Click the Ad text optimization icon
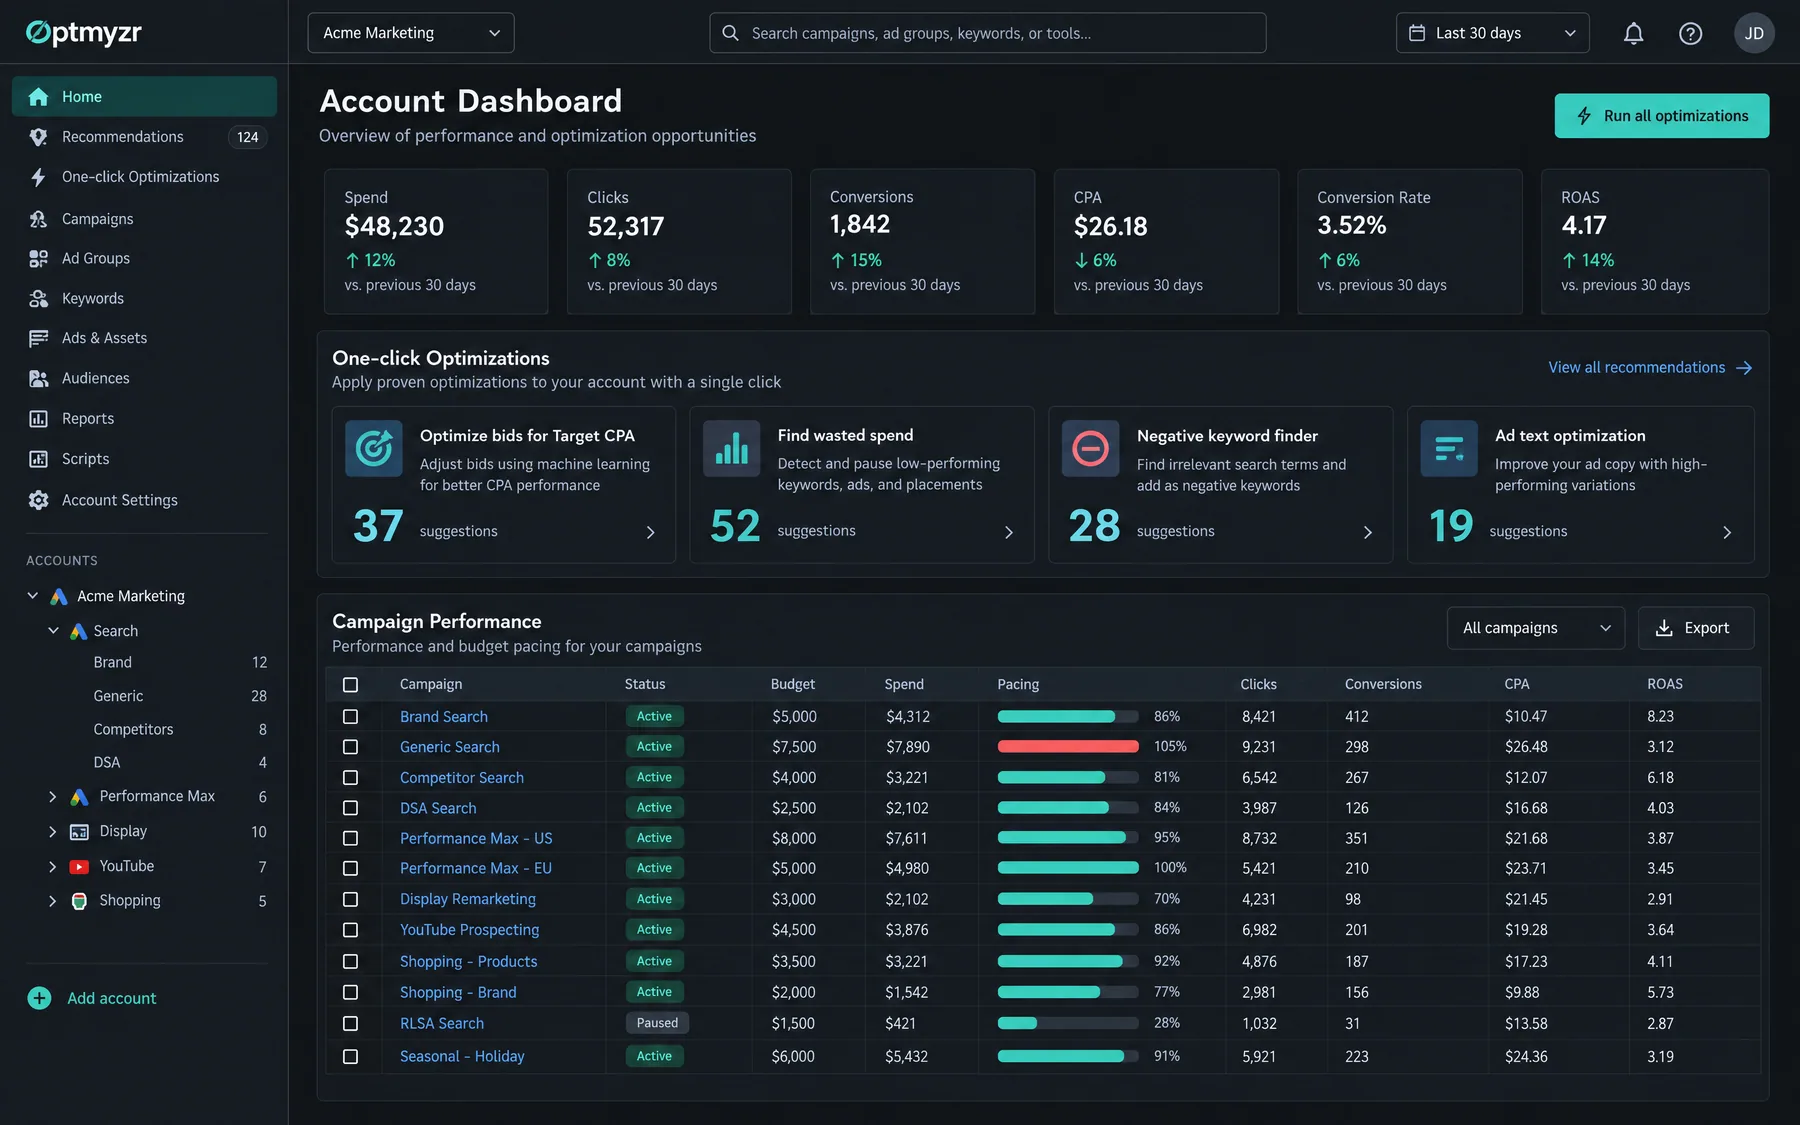The image size is (1800, 1125). [1449, 449]
